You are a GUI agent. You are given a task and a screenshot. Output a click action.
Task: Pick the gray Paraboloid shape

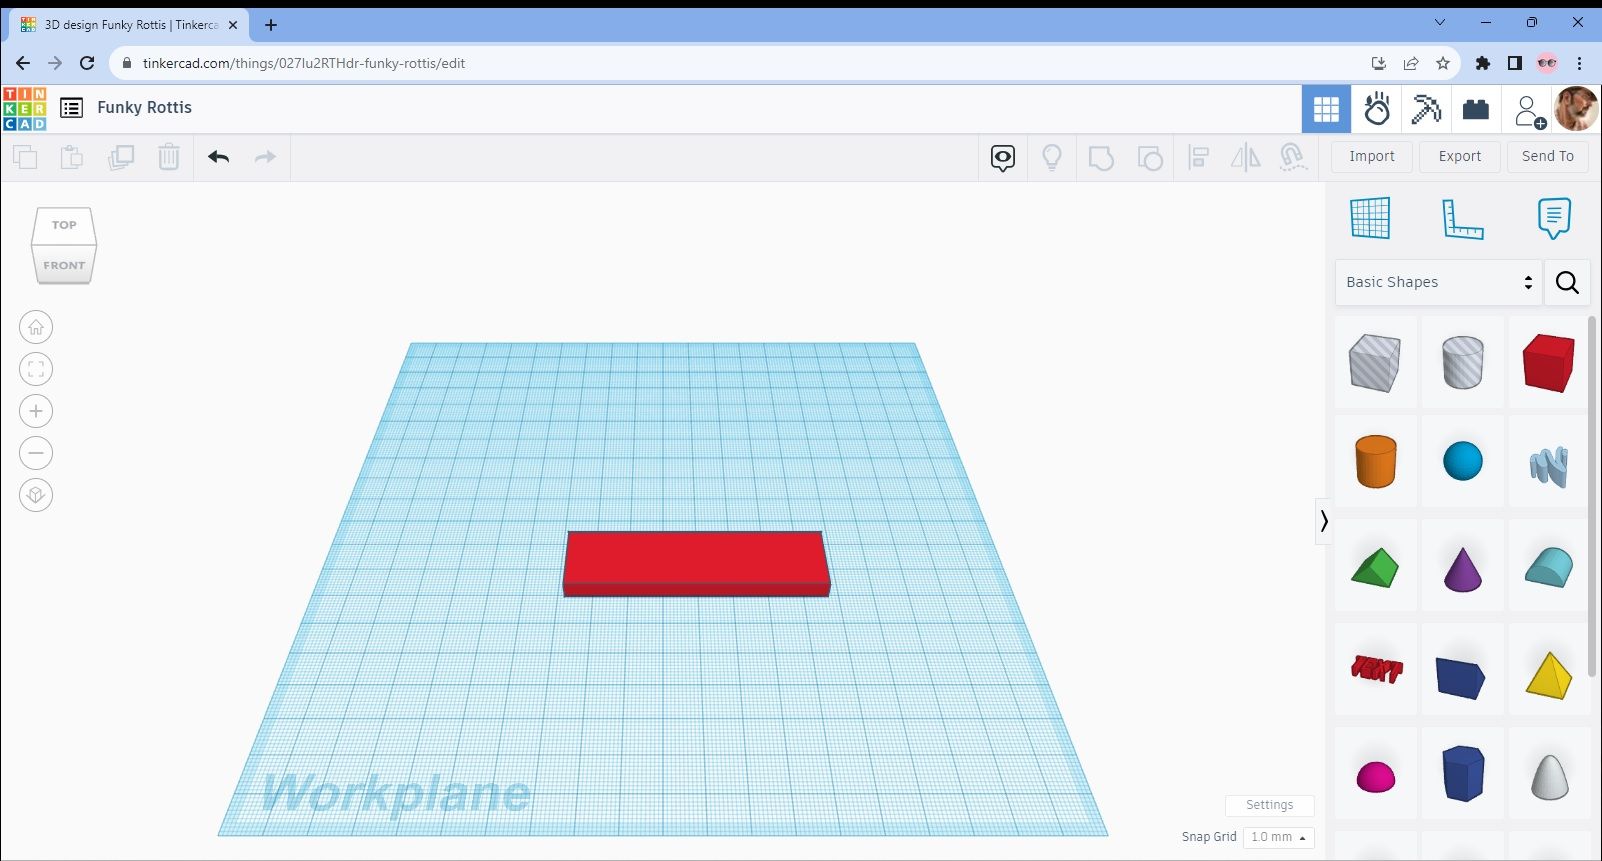click(x=1548, y=775)
